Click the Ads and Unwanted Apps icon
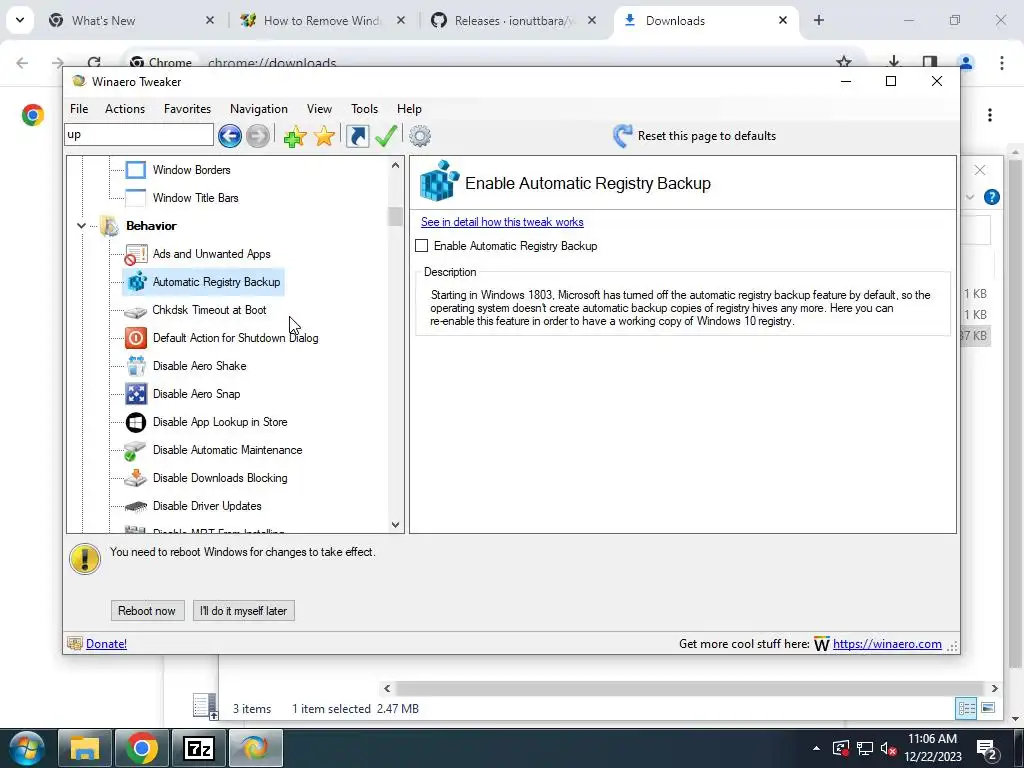 tap(136, 254)
